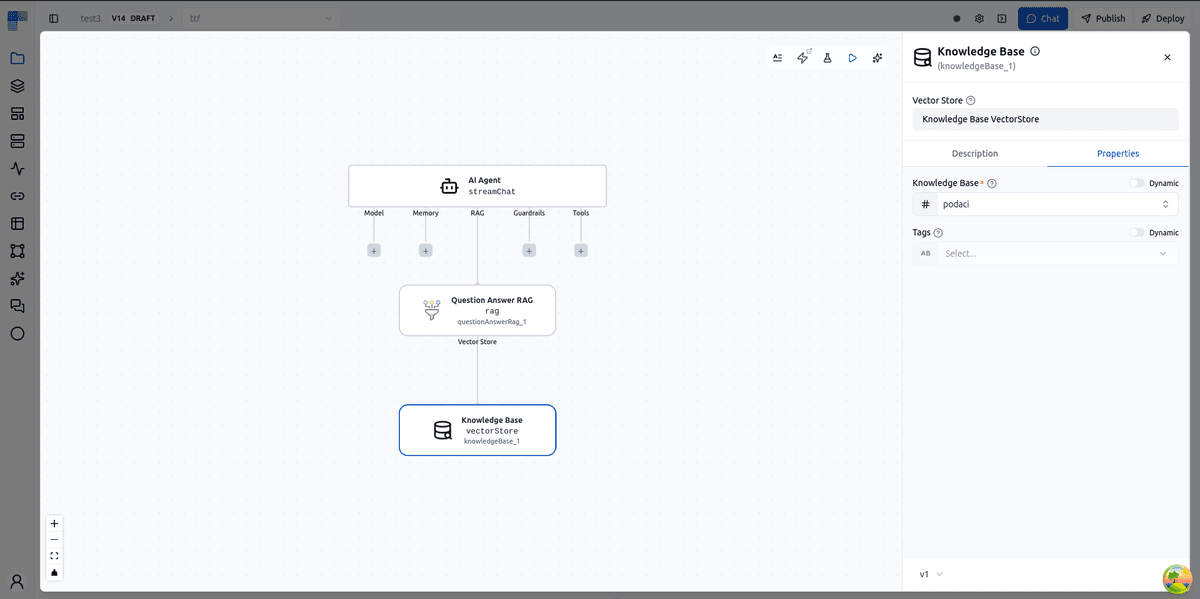Close the Knowledge Base side panel
The image size is (1200, 599).
click(x=1167, y=58)
